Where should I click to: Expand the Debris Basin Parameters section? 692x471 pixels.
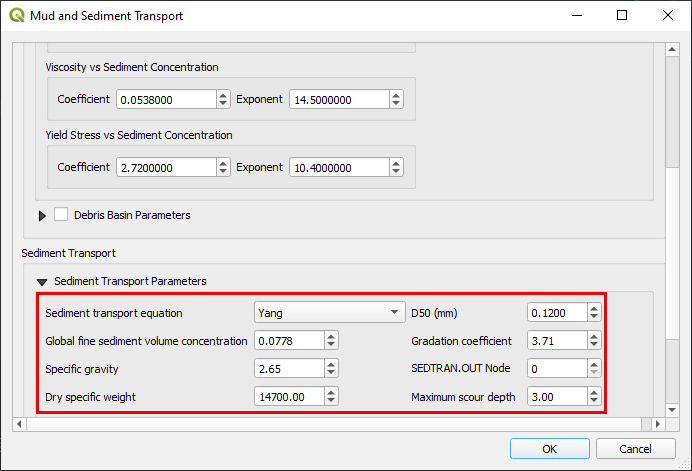click(42, 215)
